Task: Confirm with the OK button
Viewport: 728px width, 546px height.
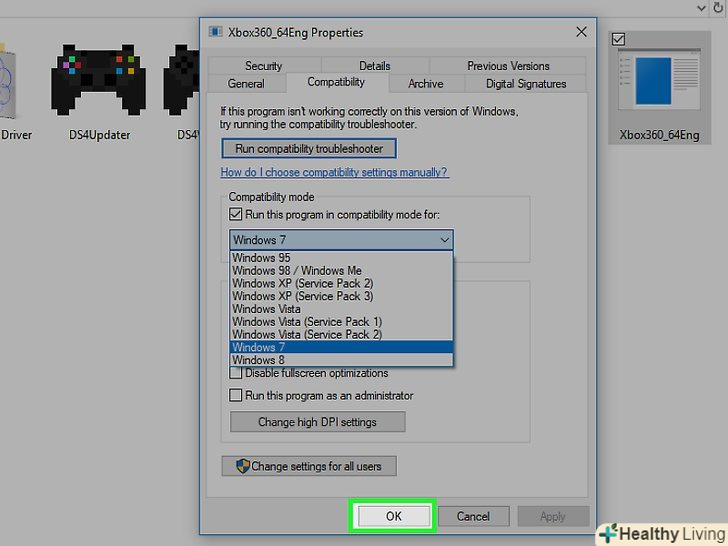Action: 393,516
